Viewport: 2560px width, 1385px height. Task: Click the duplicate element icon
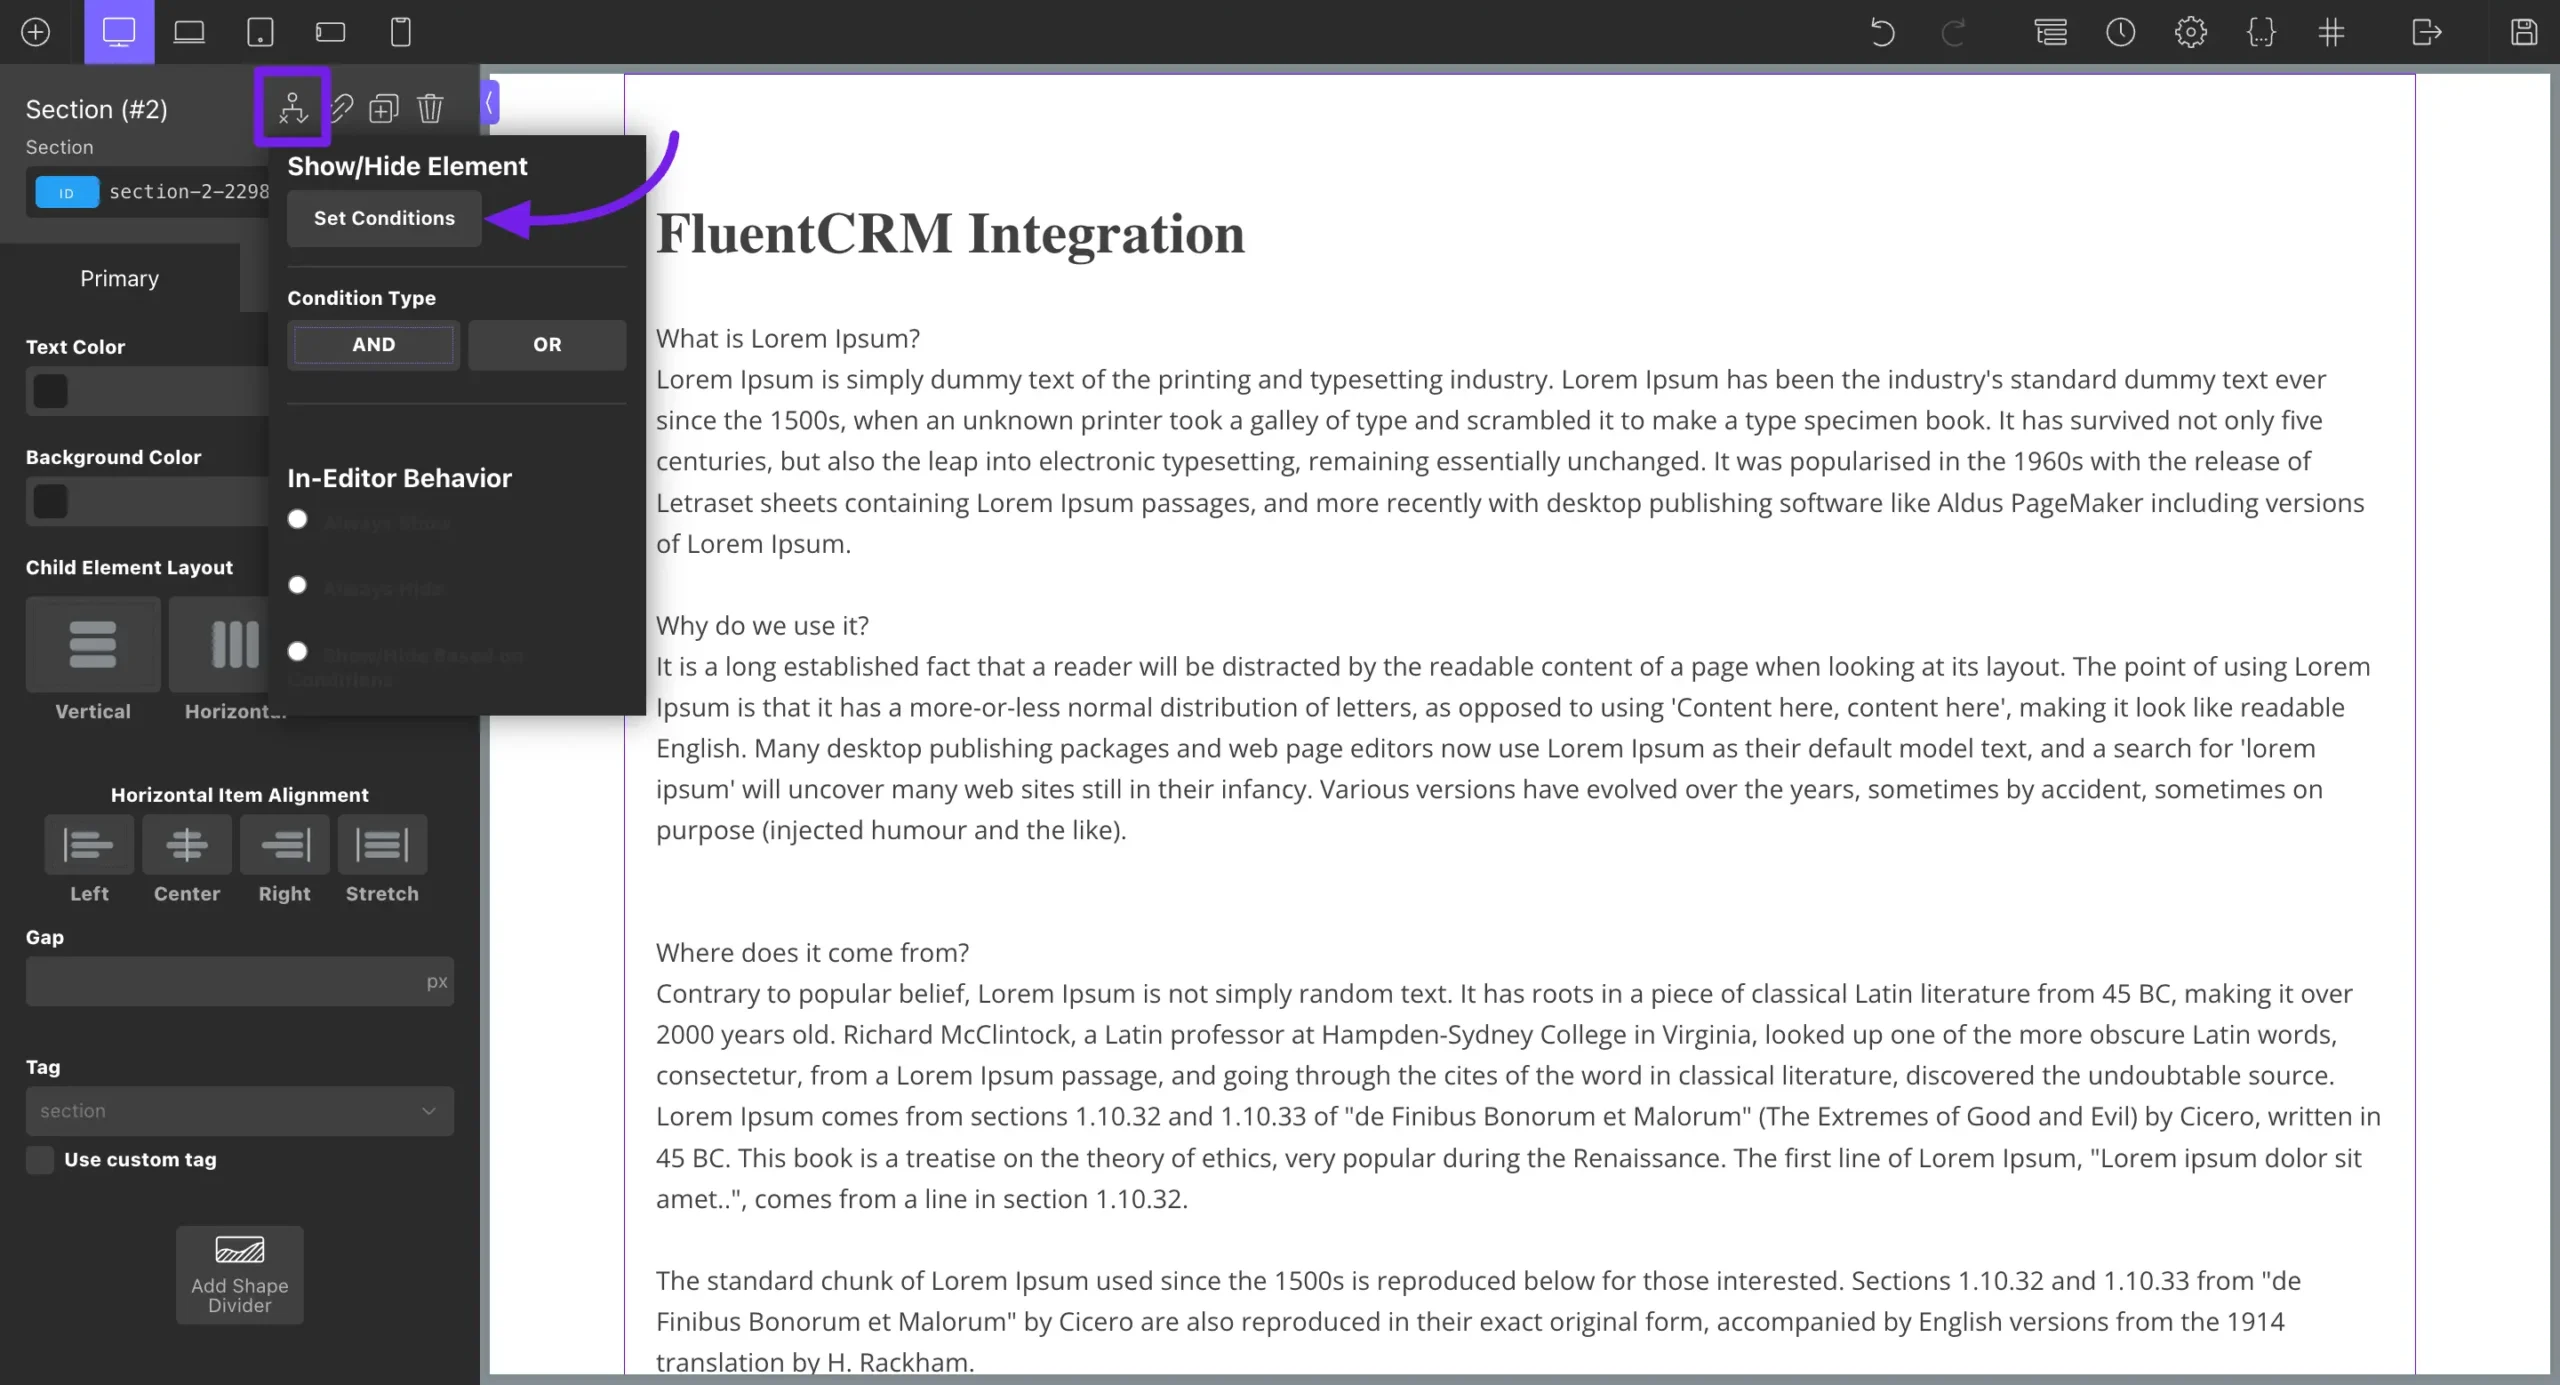tap(384, 106)
